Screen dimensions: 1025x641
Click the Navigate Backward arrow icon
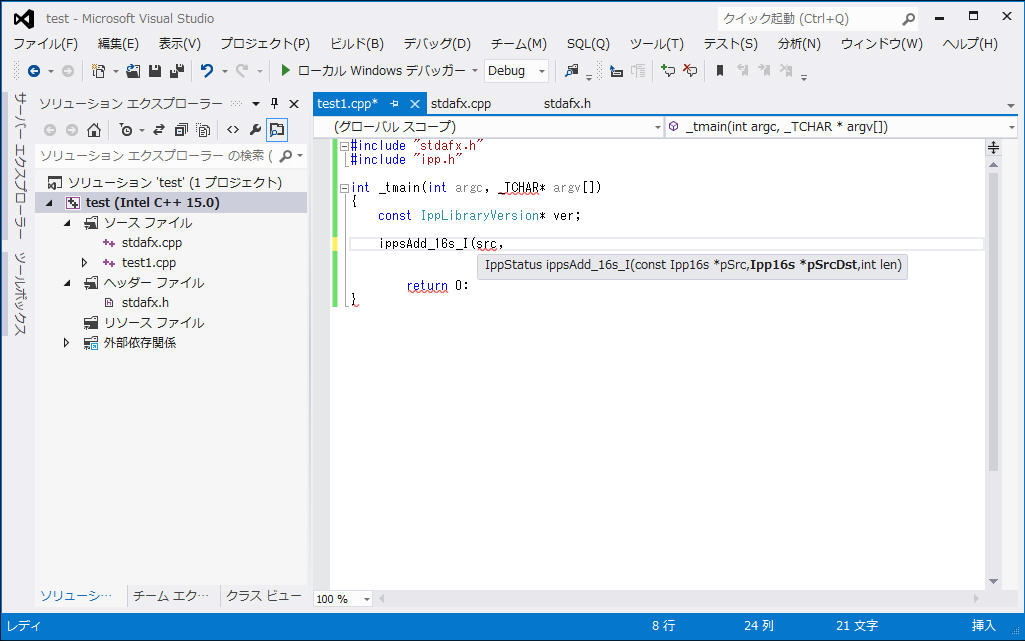tap(34, 71)
